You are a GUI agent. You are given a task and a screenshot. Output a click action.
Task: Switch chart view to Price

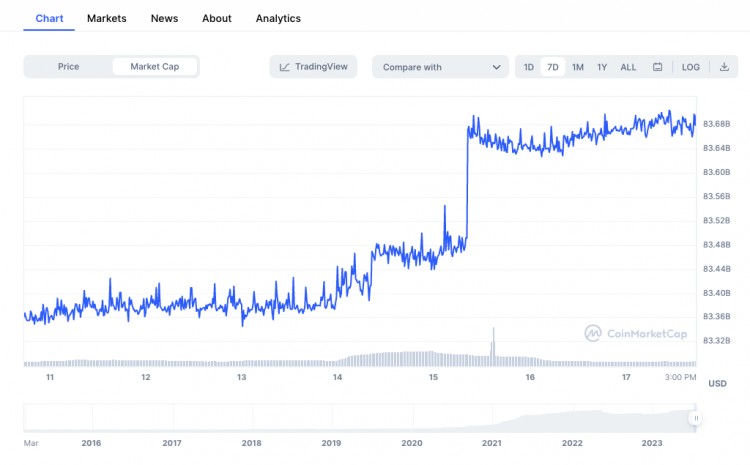[68, 67]
